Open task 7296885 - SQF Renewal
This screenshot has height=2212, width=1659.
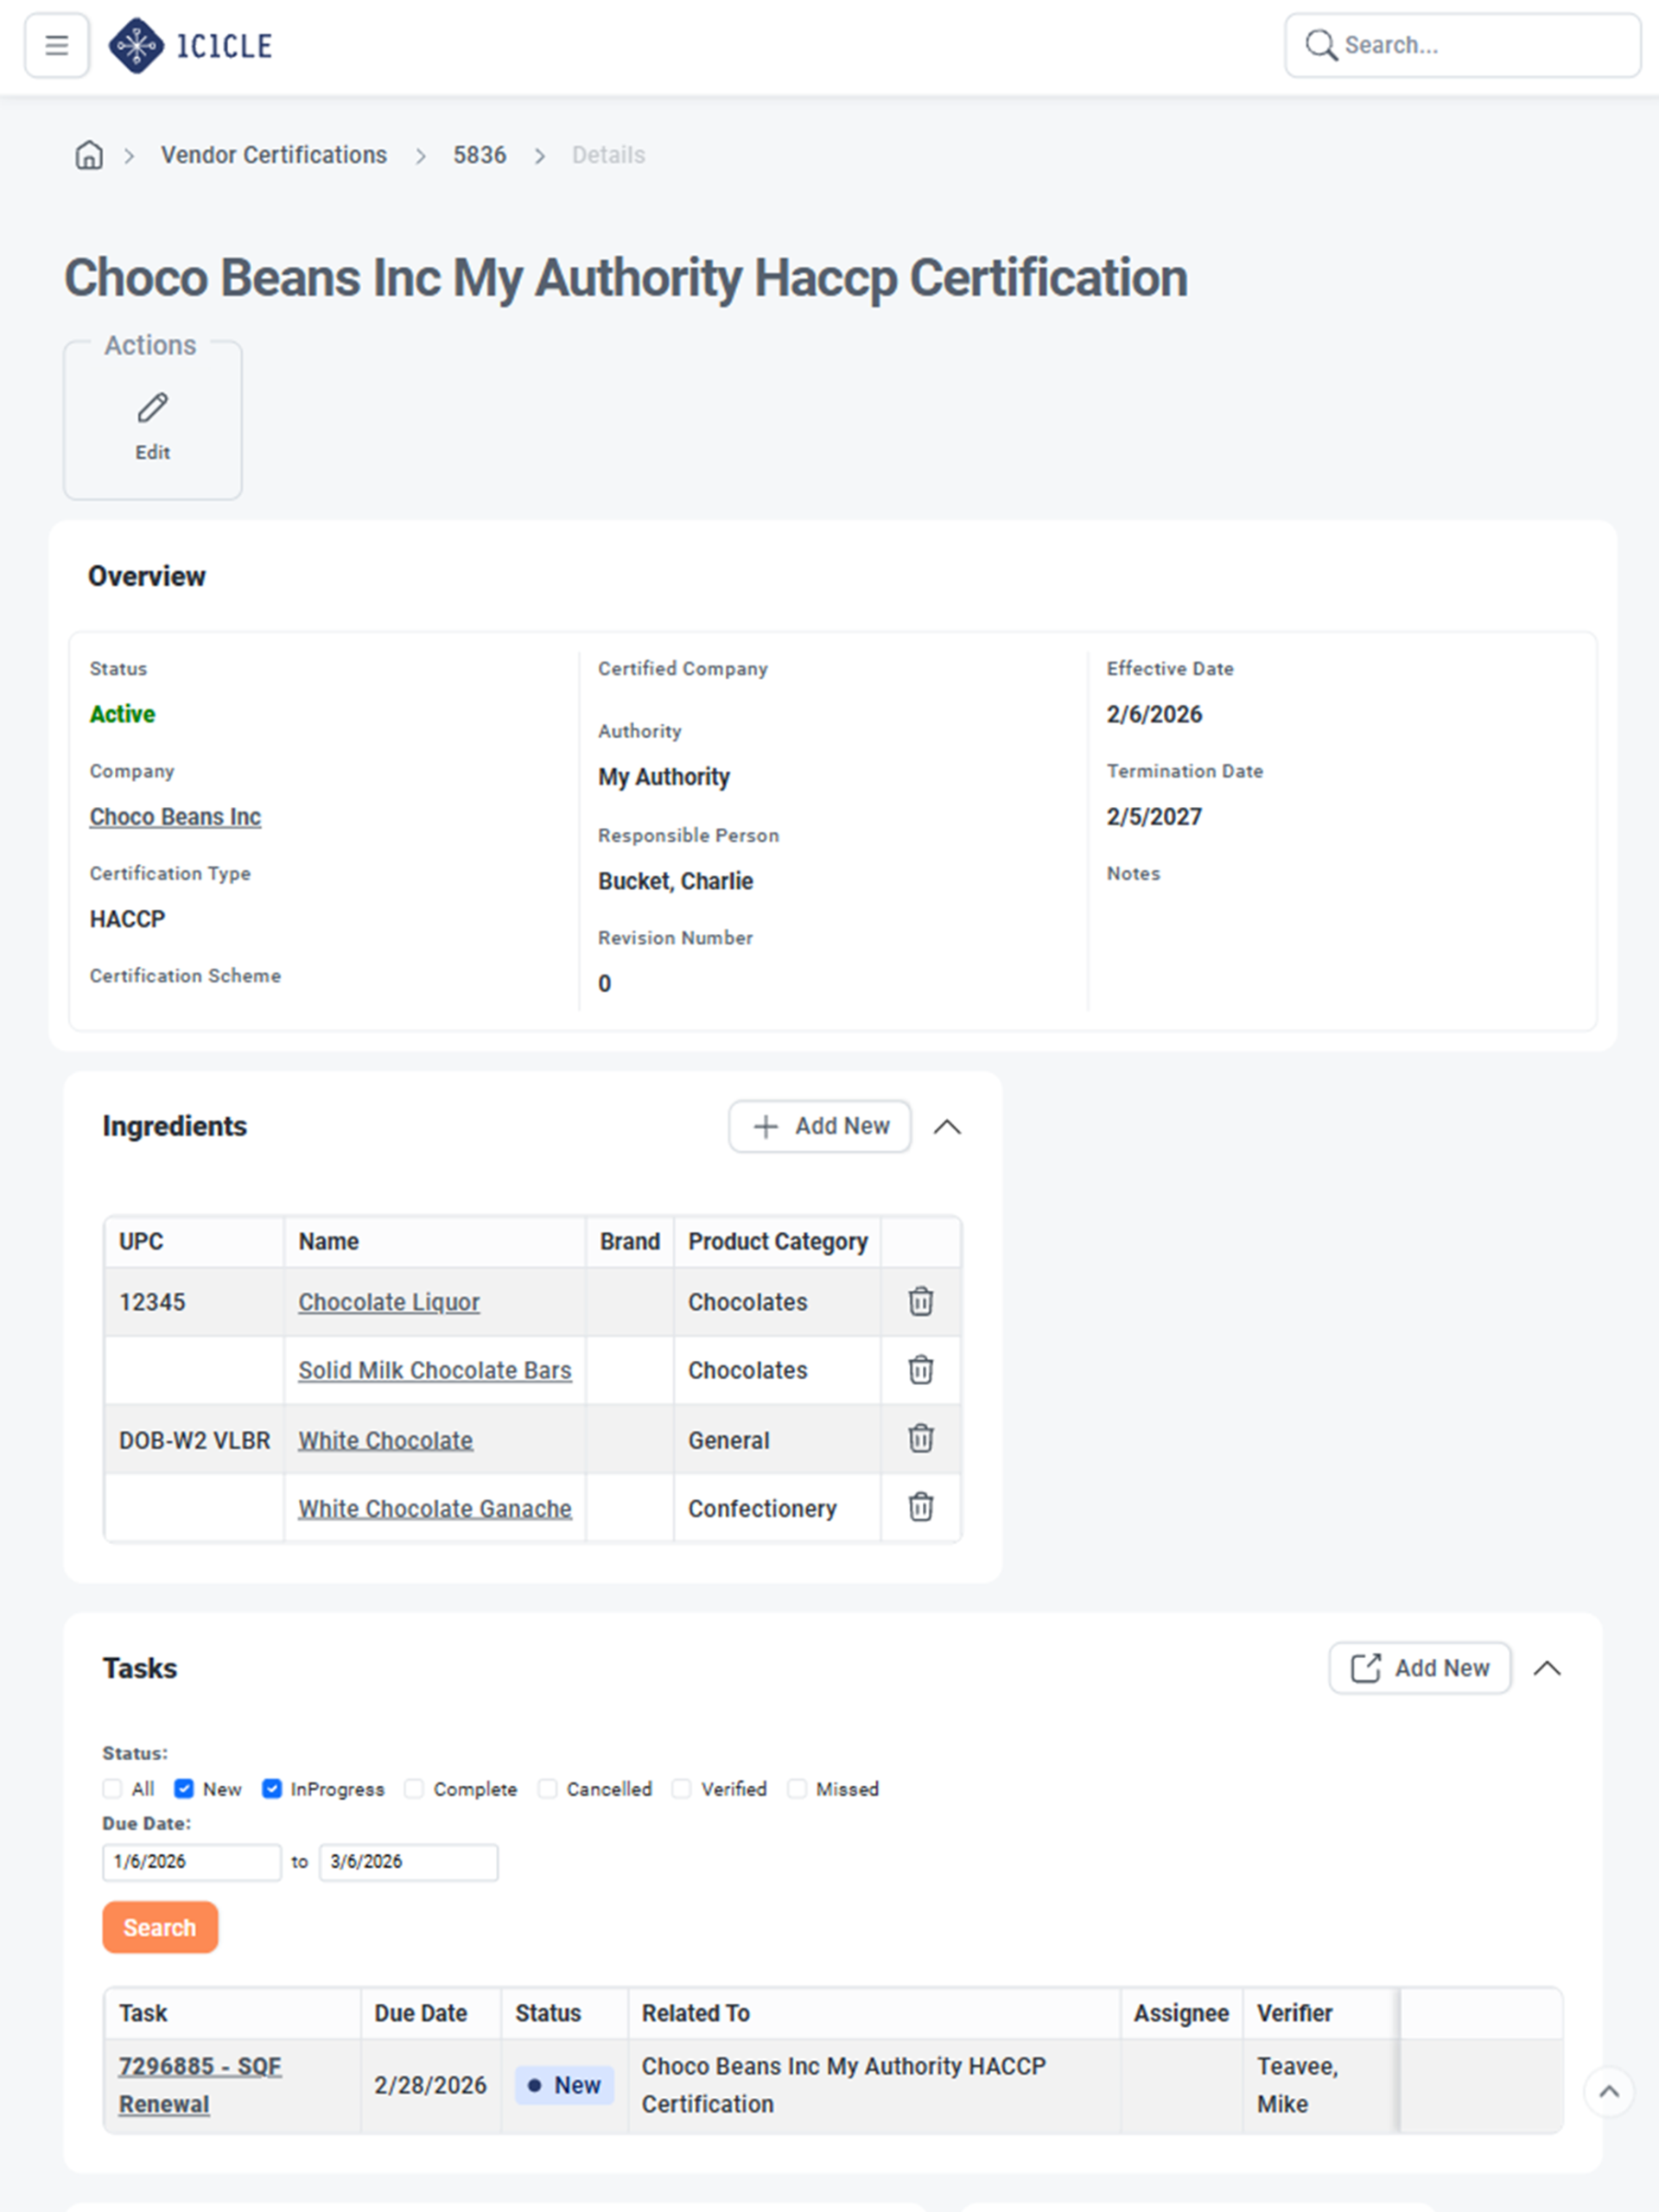(200, 2085)
